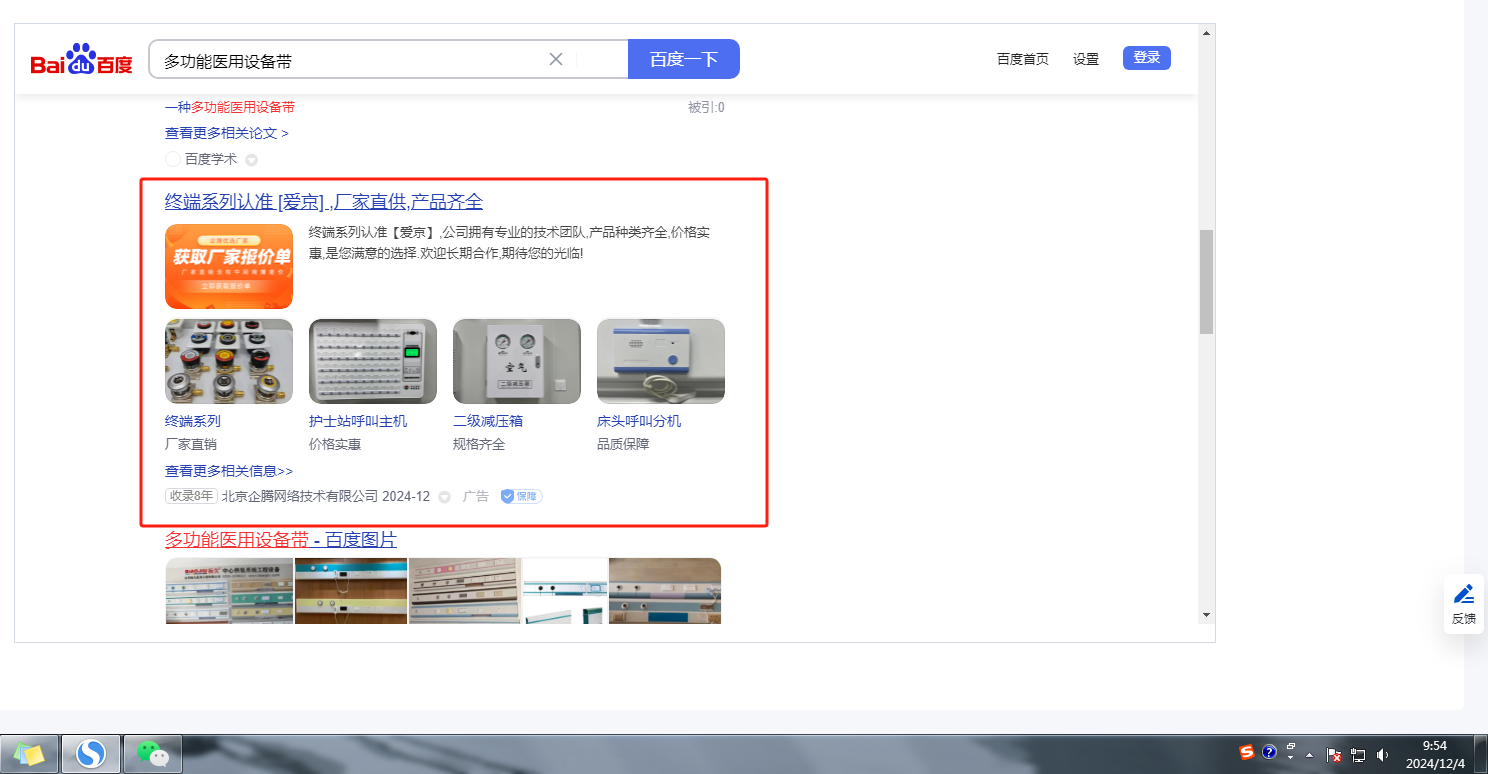Click the 登录 login button

coord(1147,58)
